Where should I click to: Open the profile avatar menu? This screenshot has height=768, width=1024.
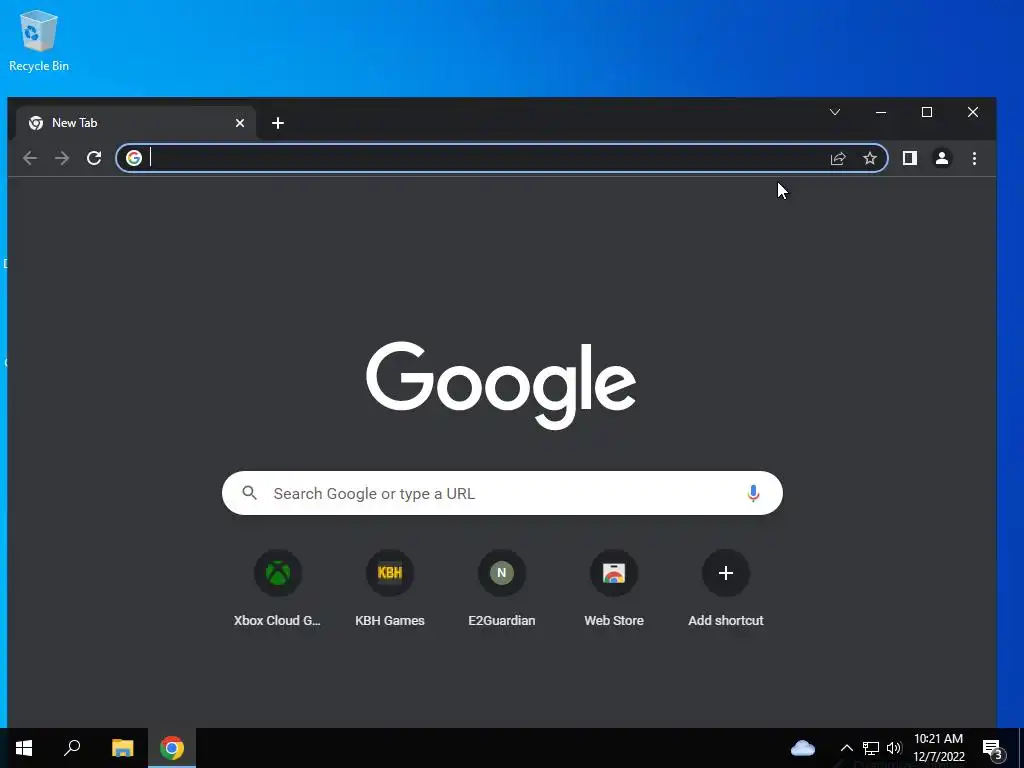click(942, 158)
